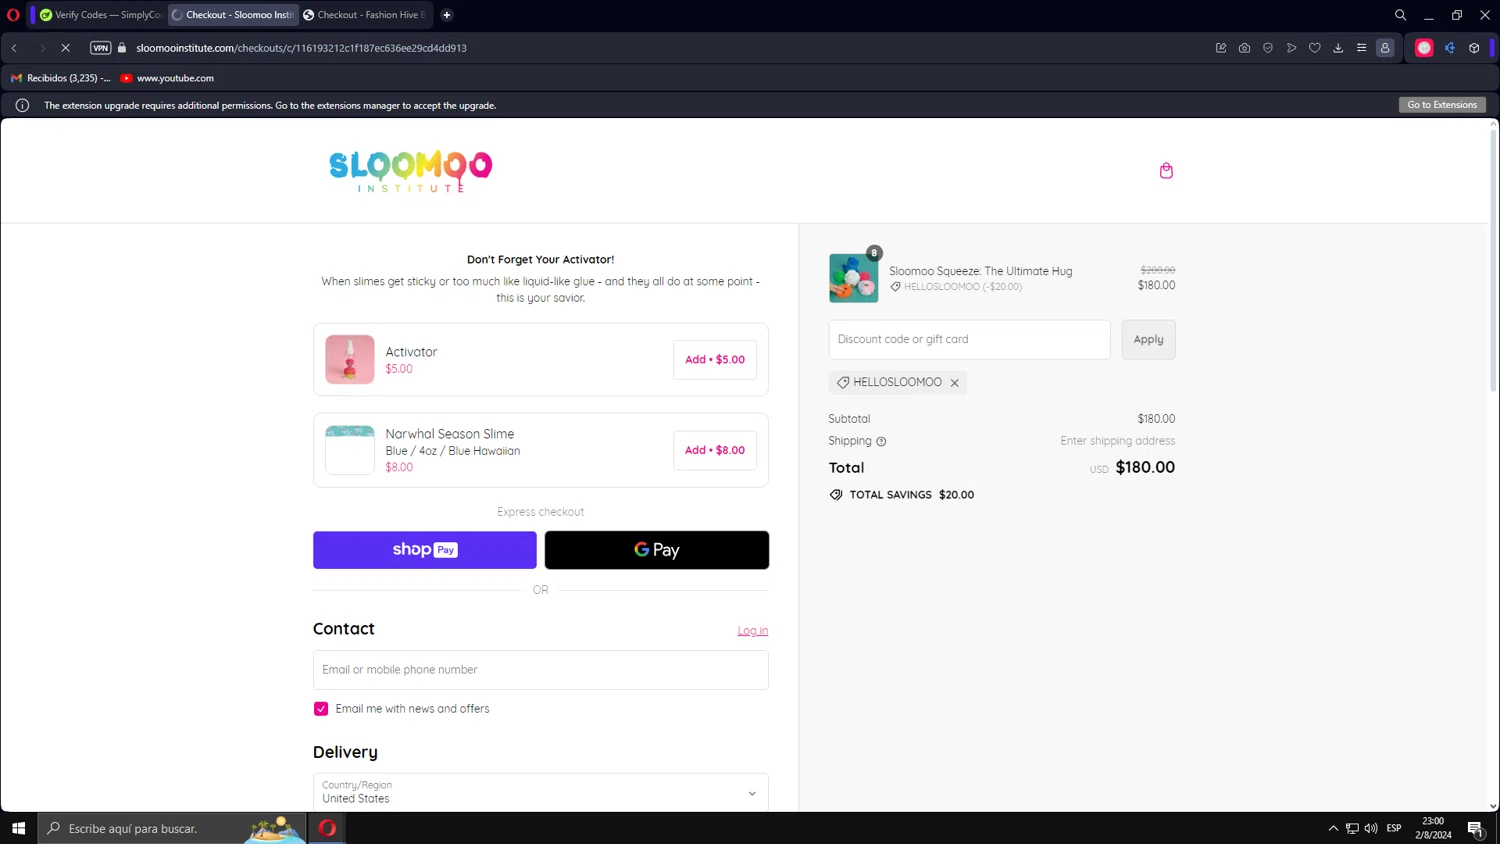Click the TOTAL SAVINGS $20.00 text

[912, 495]
